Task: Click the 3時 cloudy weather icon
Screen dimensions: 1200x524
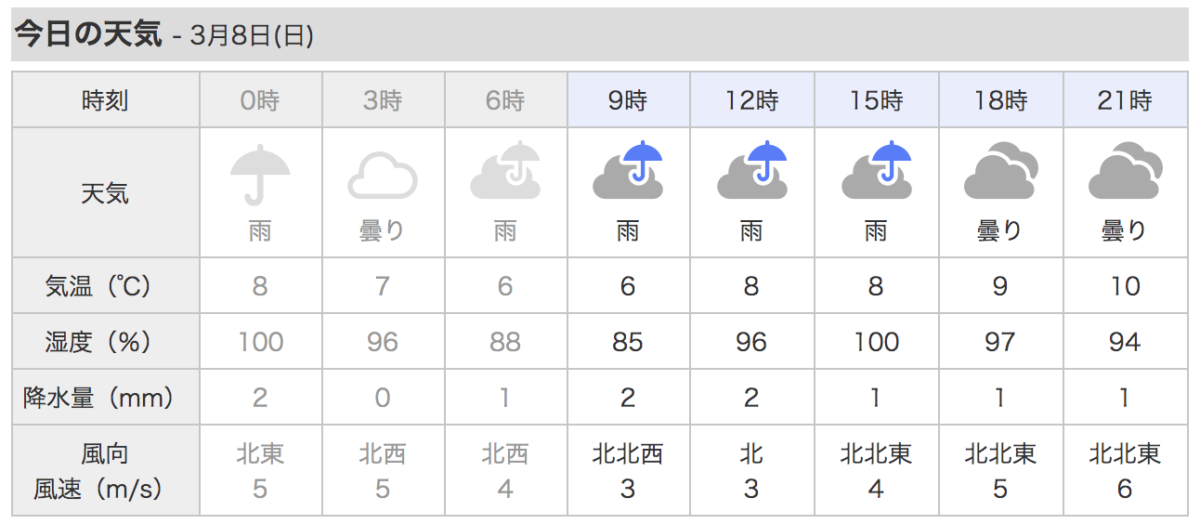Action: (x=382, y=176)
